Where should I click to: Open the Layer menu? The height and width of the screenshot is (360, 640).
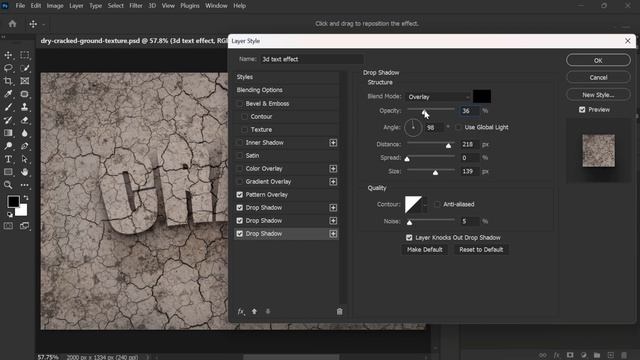(76, 6)
